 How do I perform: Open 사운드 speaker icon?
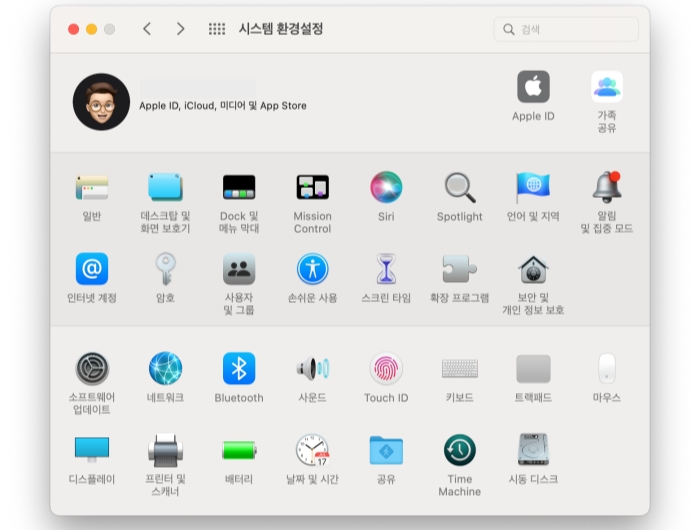pos(312,369)
